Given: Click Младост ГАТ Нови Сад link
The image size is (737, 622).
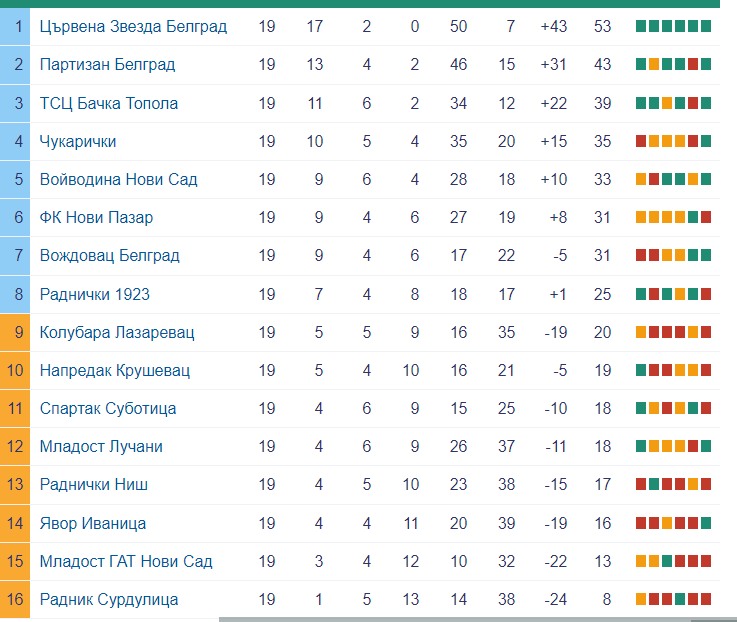Looking at the screenshot, I should click(126, 561).
